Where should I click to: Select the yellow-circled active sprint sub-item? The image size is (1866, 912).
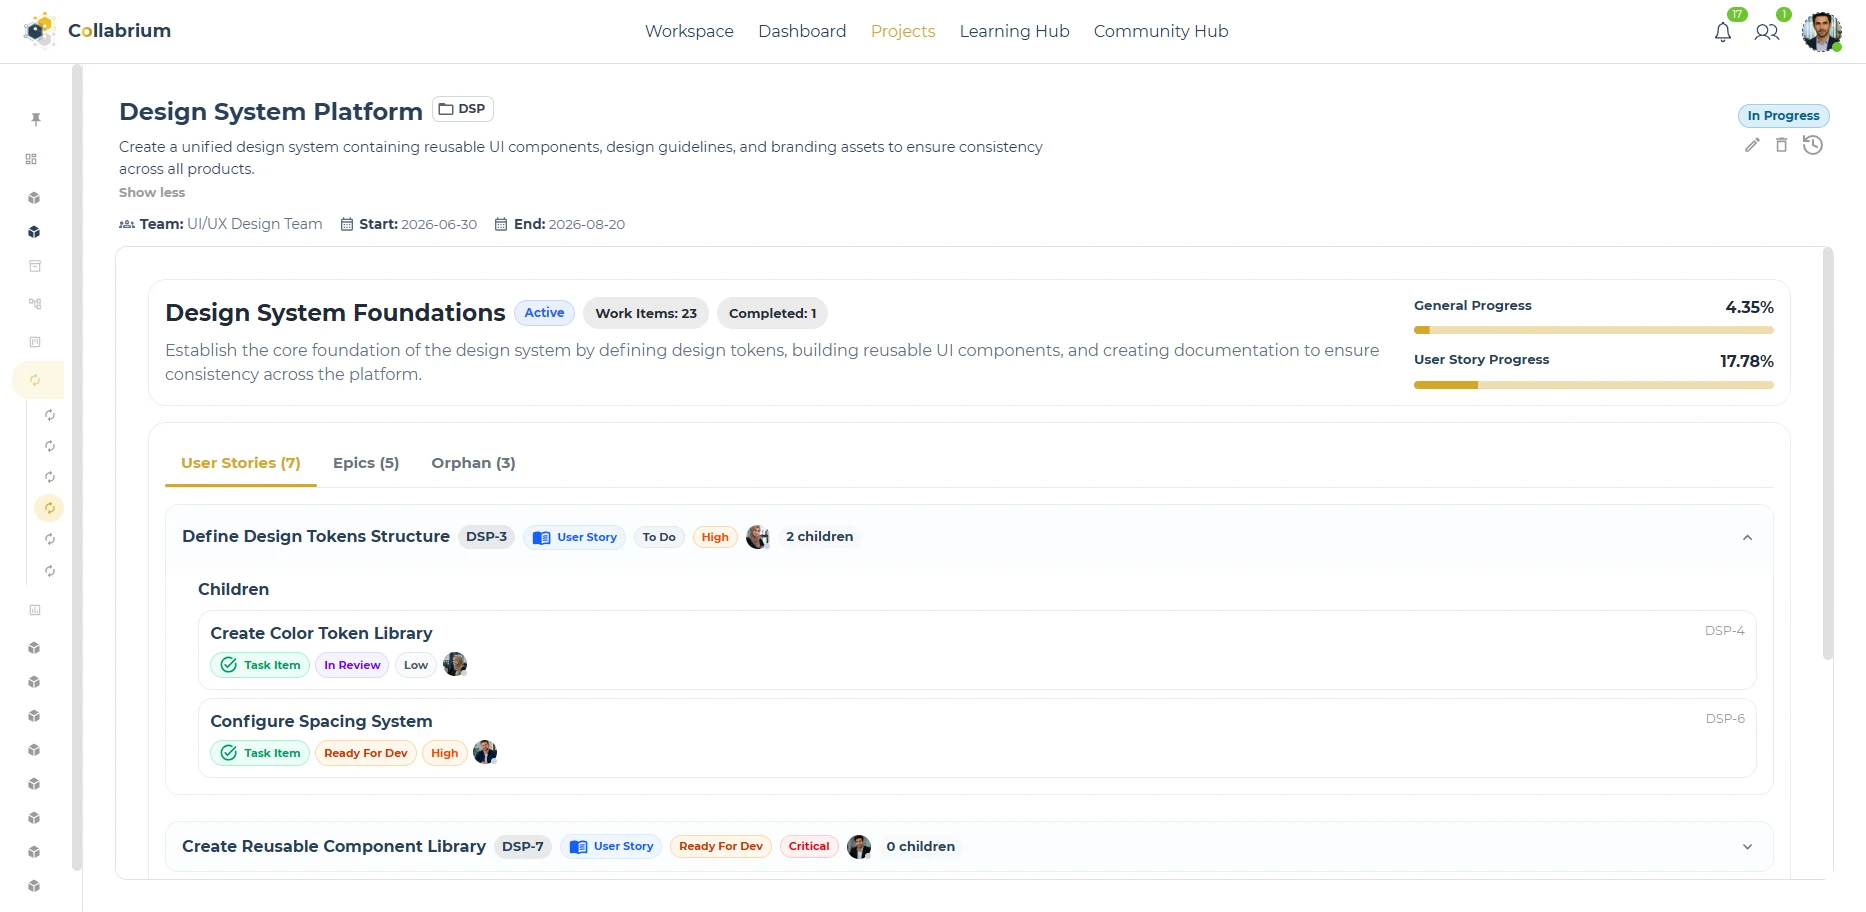pyautogui.click(x=49, y=508)
